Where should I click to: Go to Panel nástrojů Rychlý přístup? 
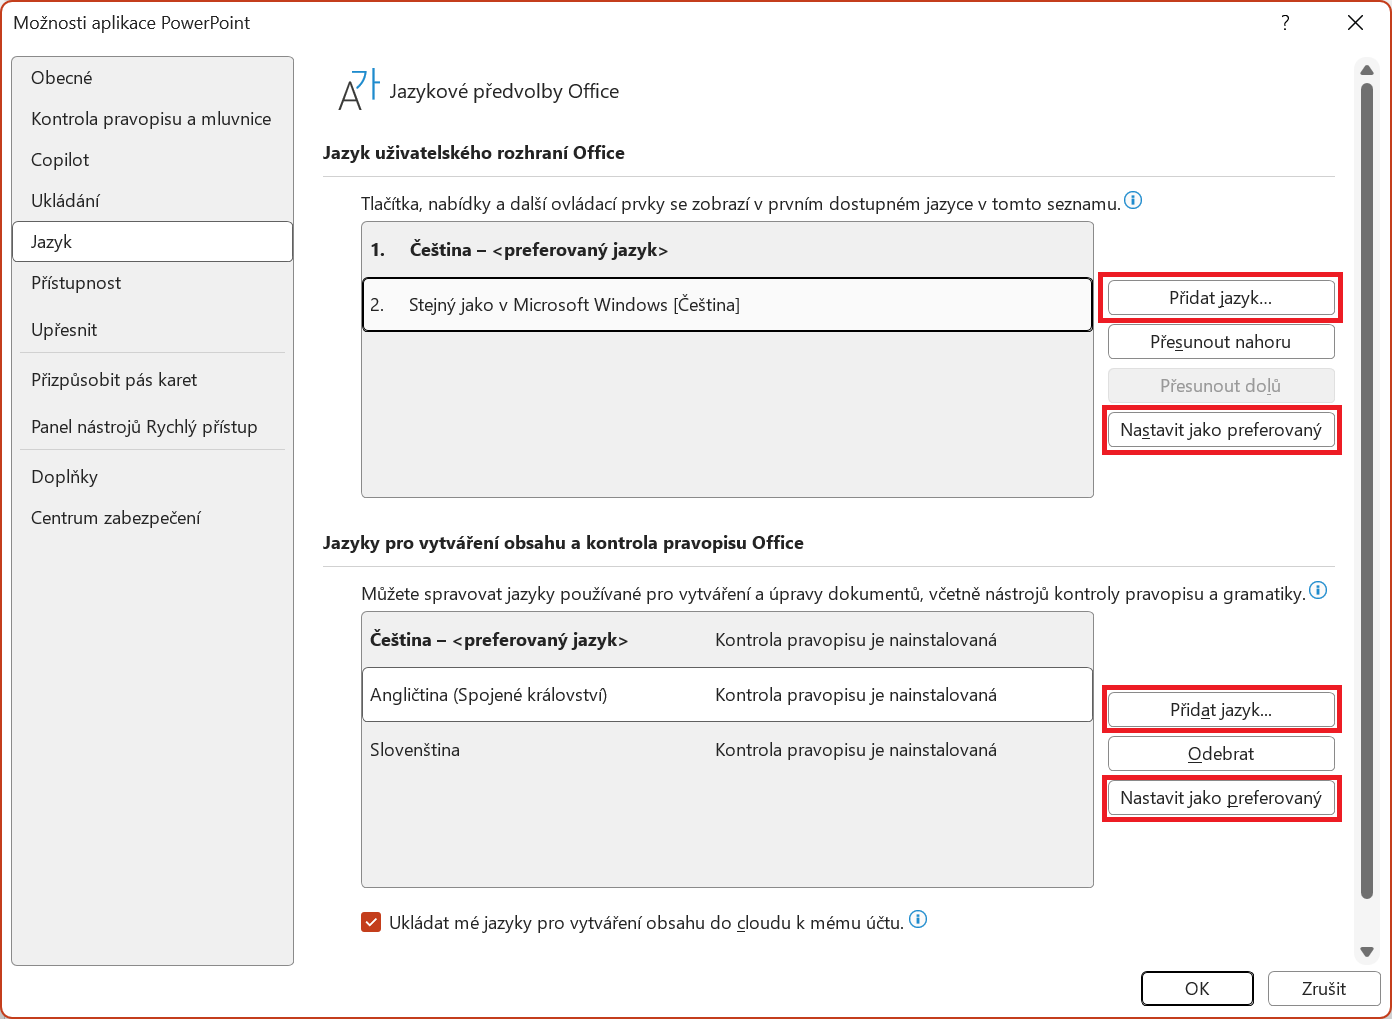coord(152,427)
